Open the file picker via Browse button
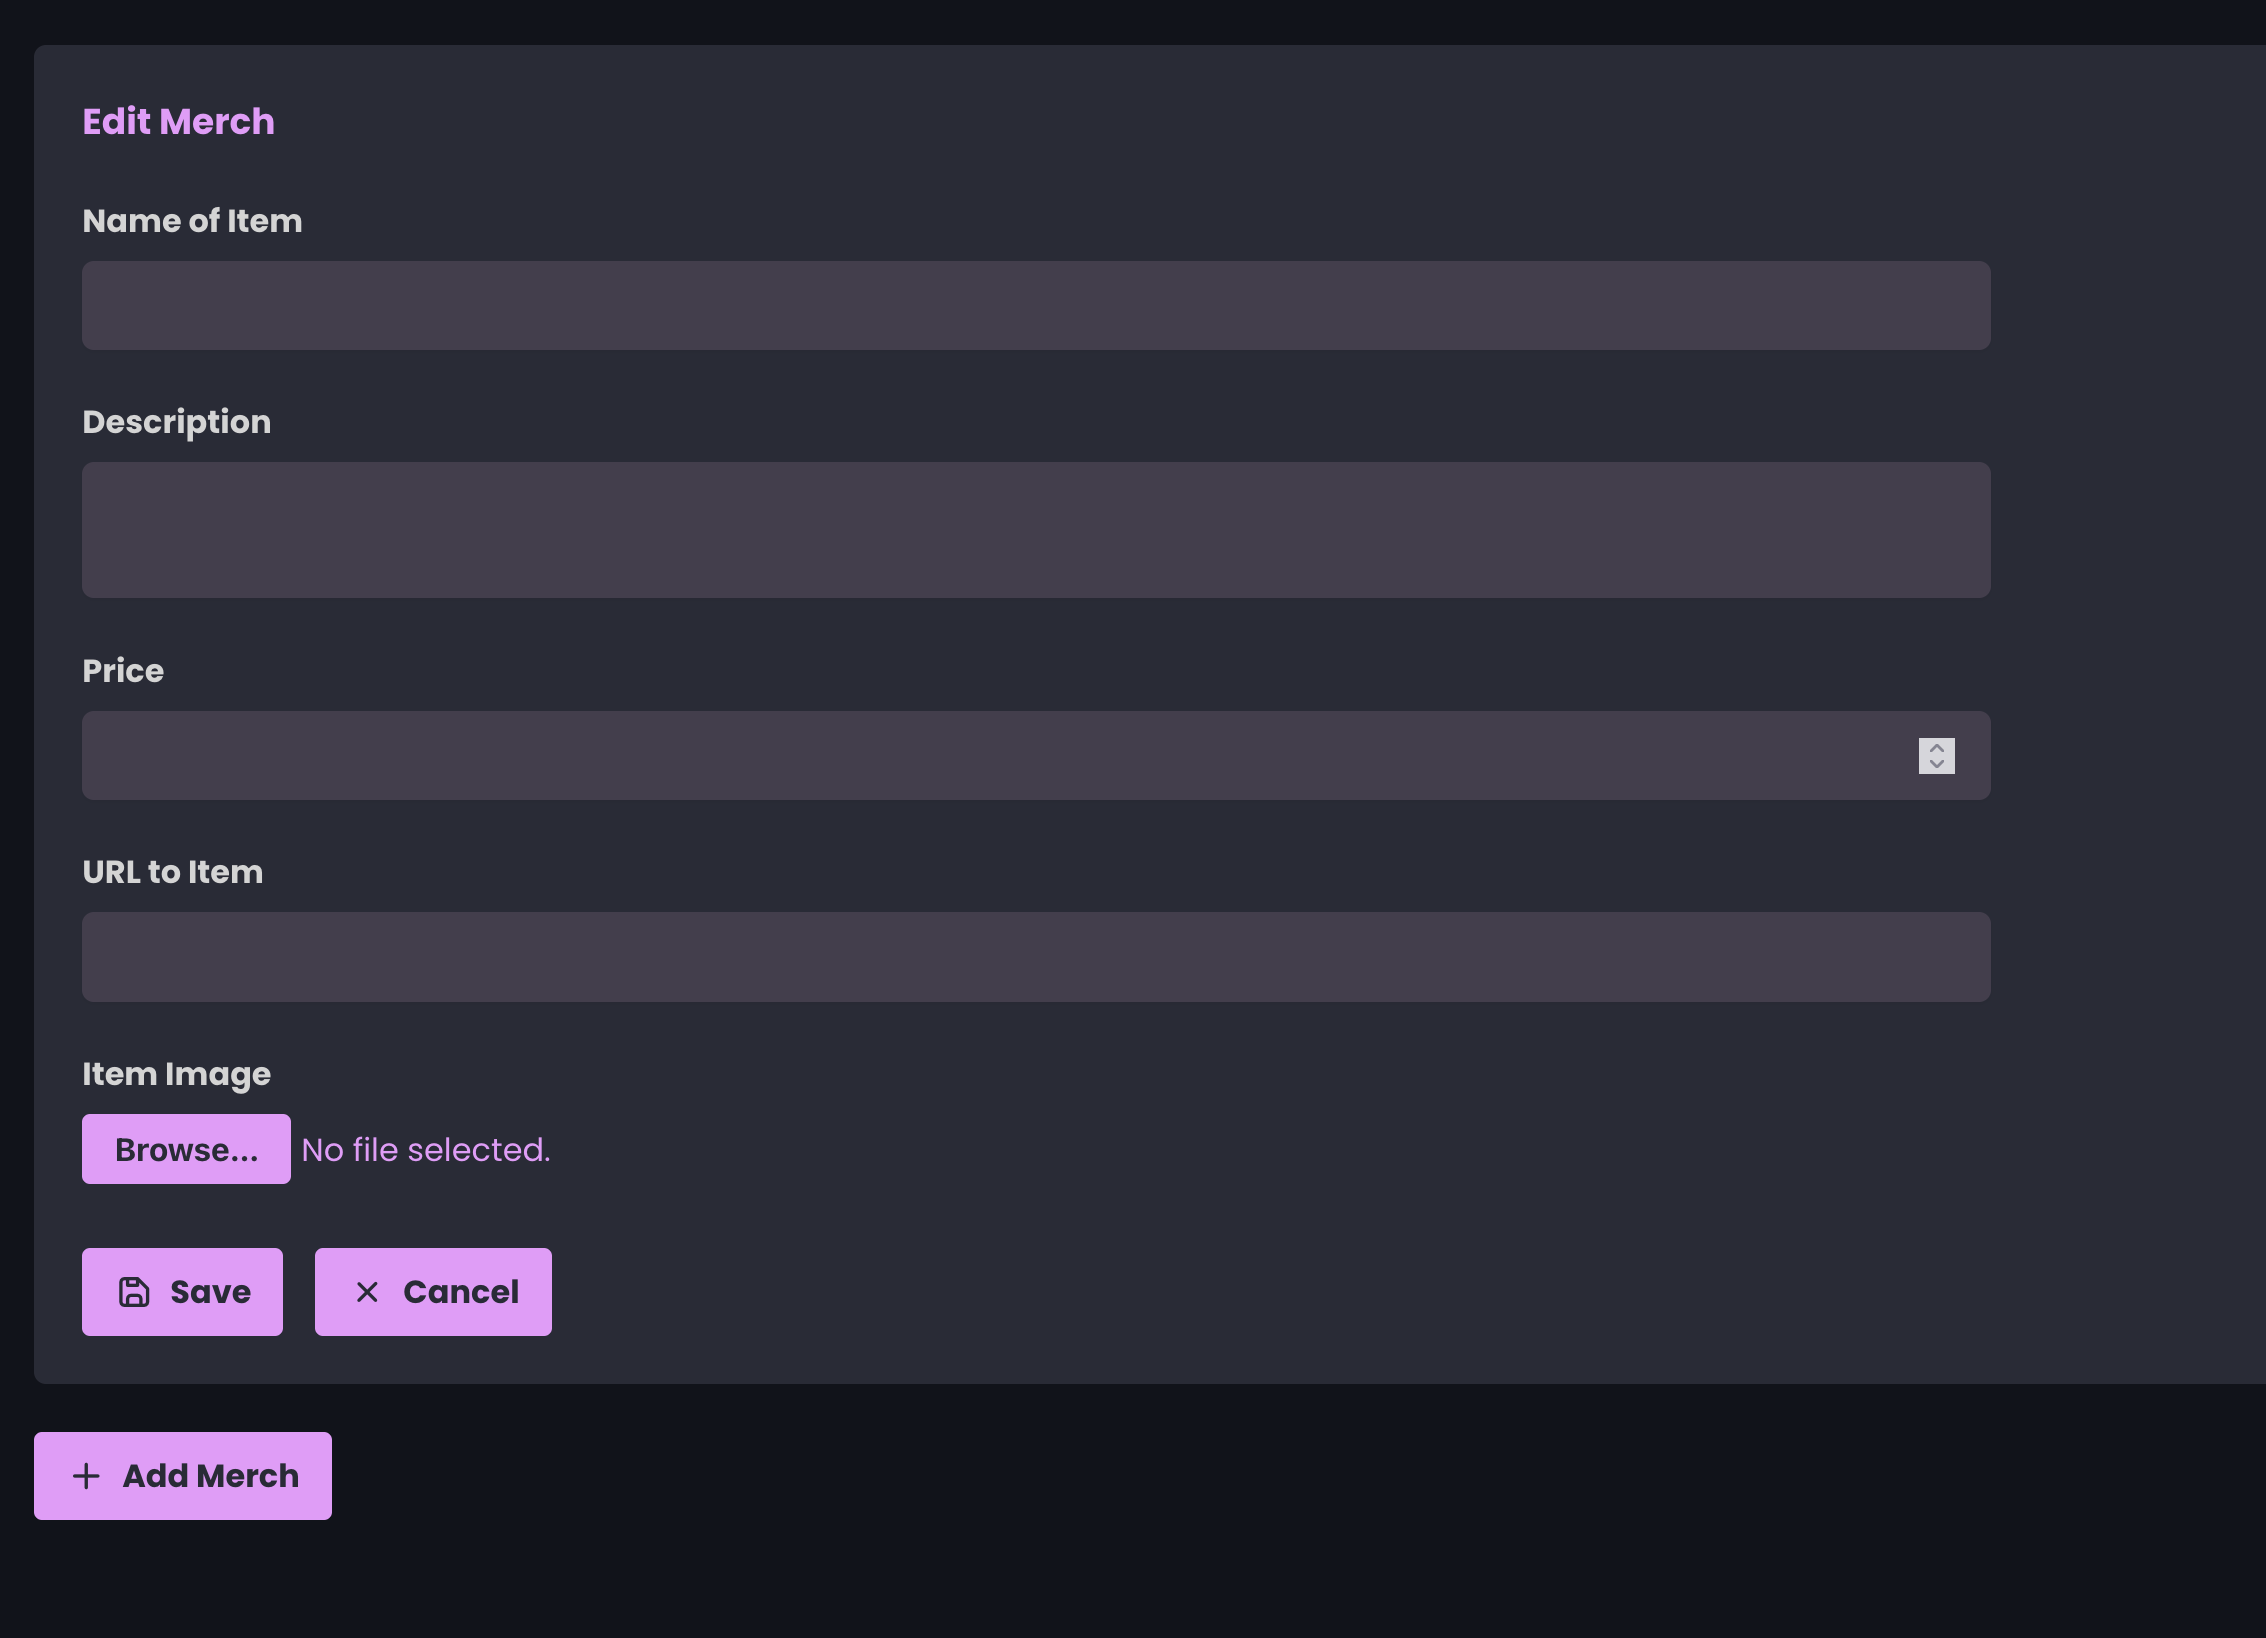The image size is (2266, 1638). 185,1148
